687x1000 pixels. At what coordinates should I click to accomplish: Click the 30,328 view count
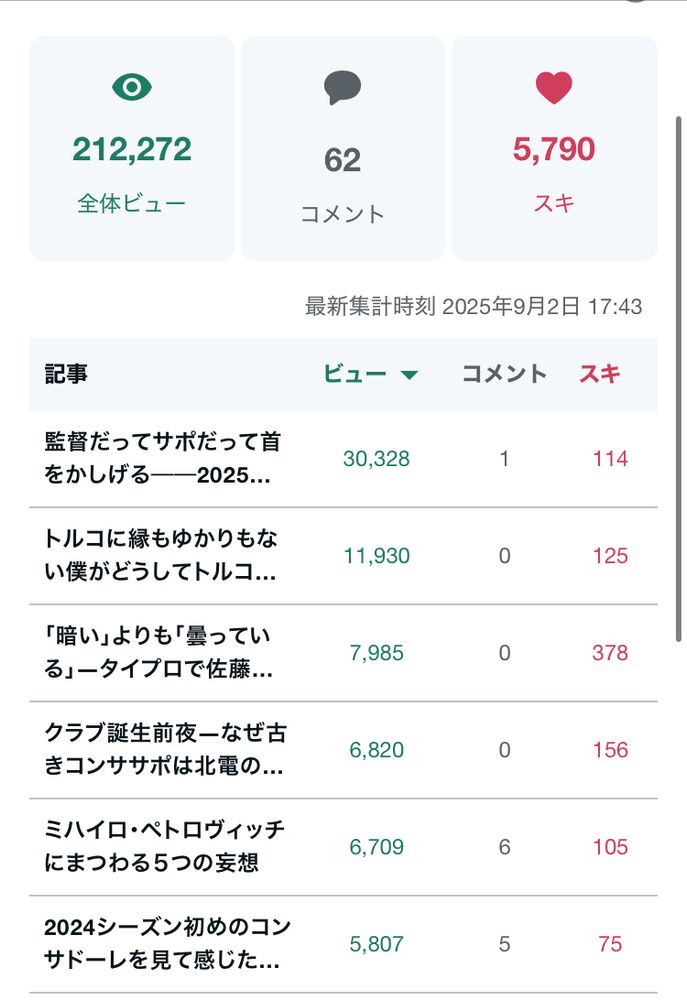click(x=376, y=459)
